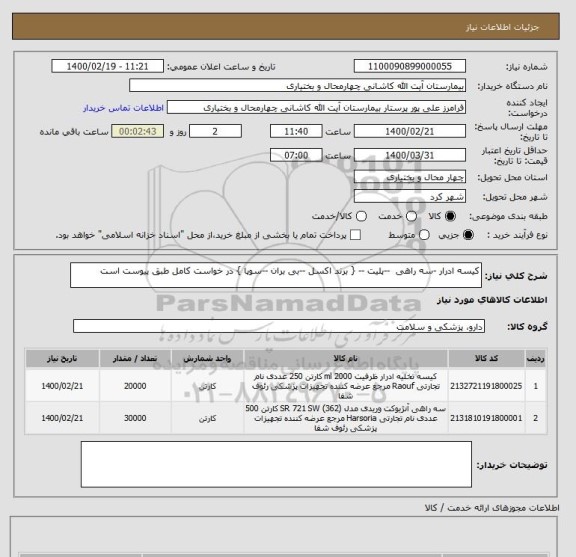Click the announcement date field 1400/02/19 - 11:21

click(x=107, y=66)
